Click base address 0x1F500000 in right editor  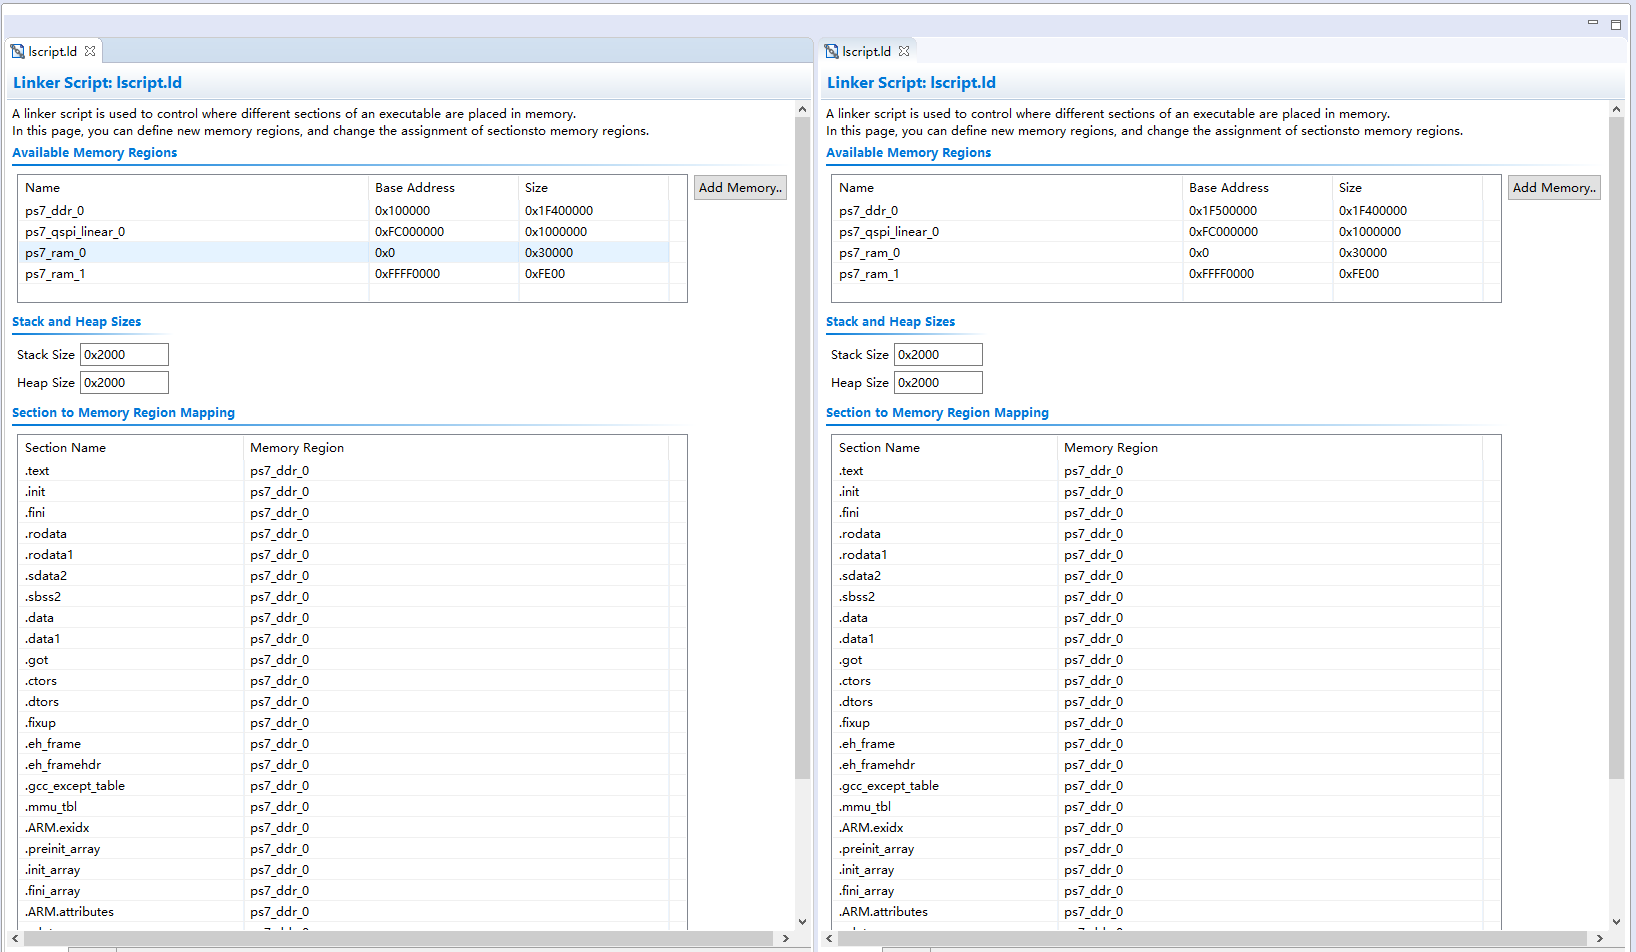(x=1223, y=211)
